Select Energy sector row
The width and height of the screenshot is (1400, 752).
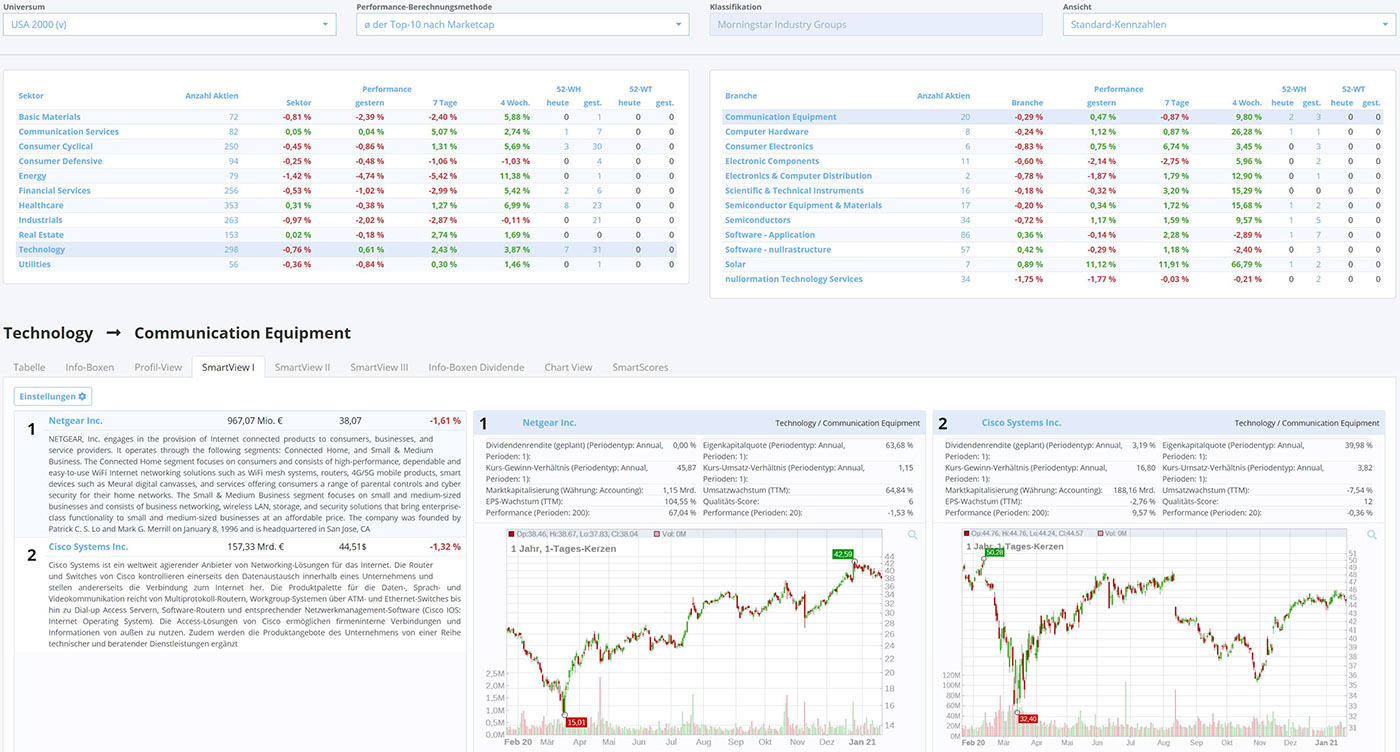tap(346, 176)
